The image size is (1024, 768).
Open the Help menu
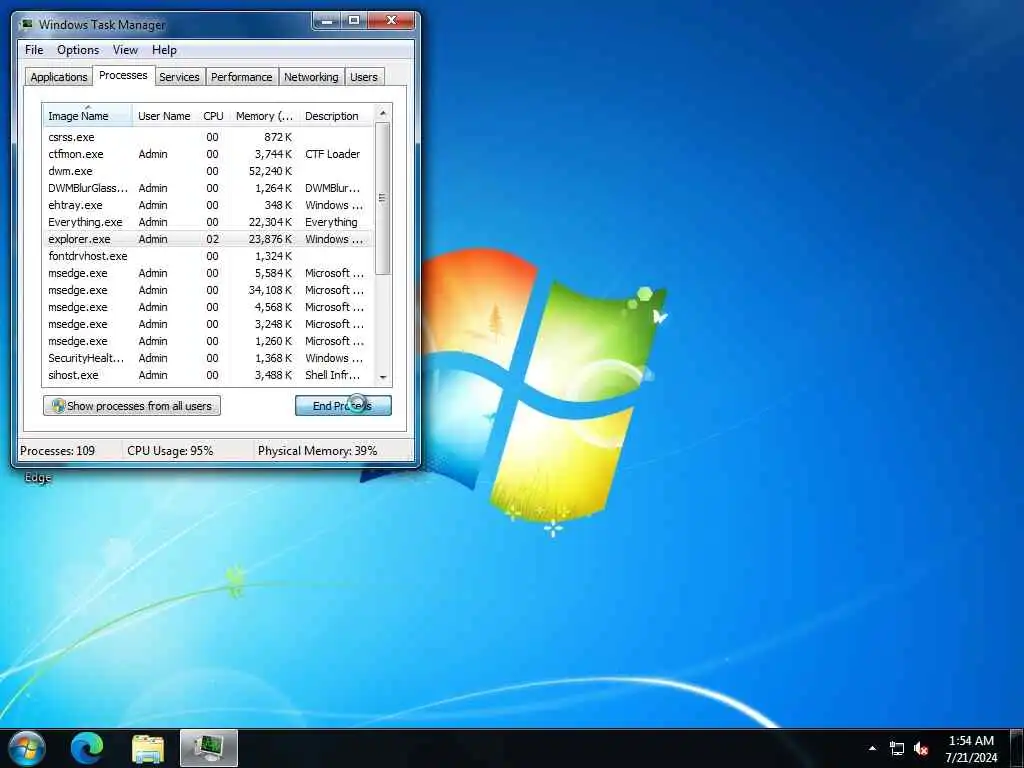point(164,50)
